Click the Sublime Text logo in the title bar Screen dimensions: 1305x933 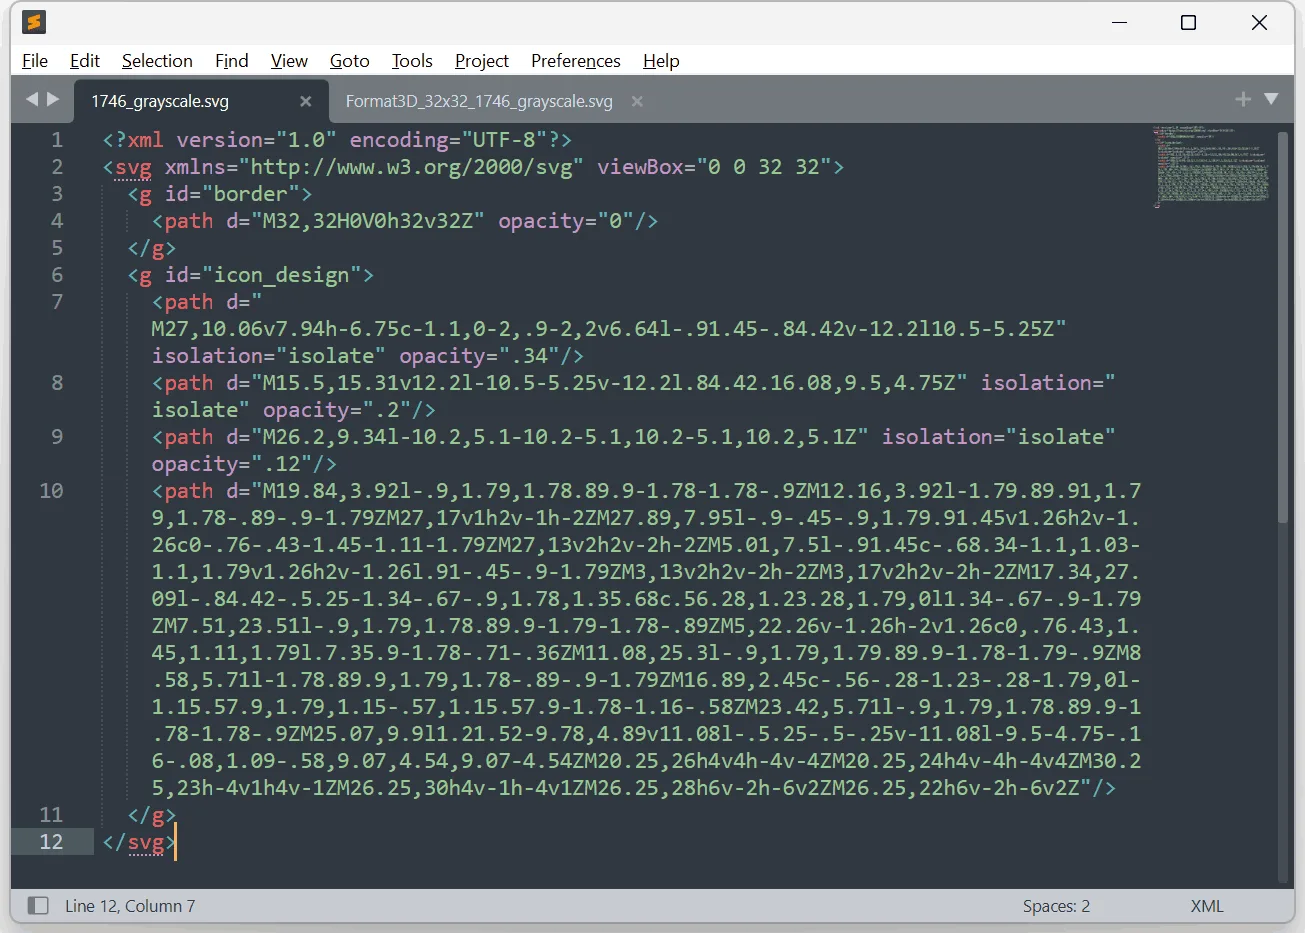tap(33, 21)
